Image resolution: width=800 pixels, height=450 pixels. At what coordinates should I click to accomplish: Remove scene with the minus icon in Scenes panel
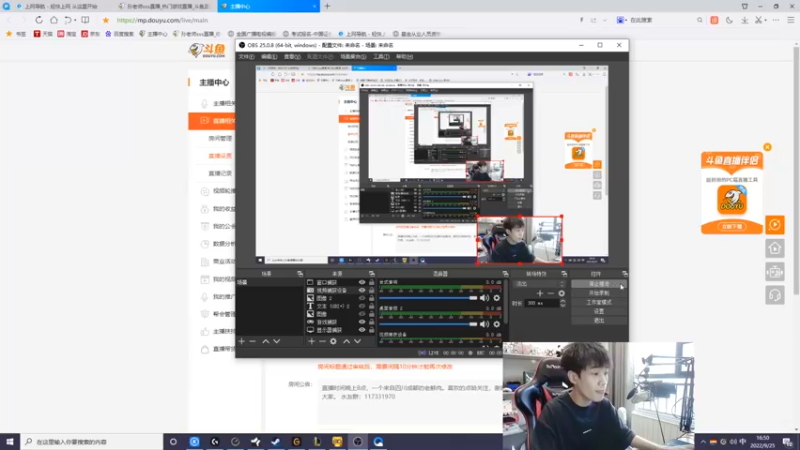[x=253, y=341]
